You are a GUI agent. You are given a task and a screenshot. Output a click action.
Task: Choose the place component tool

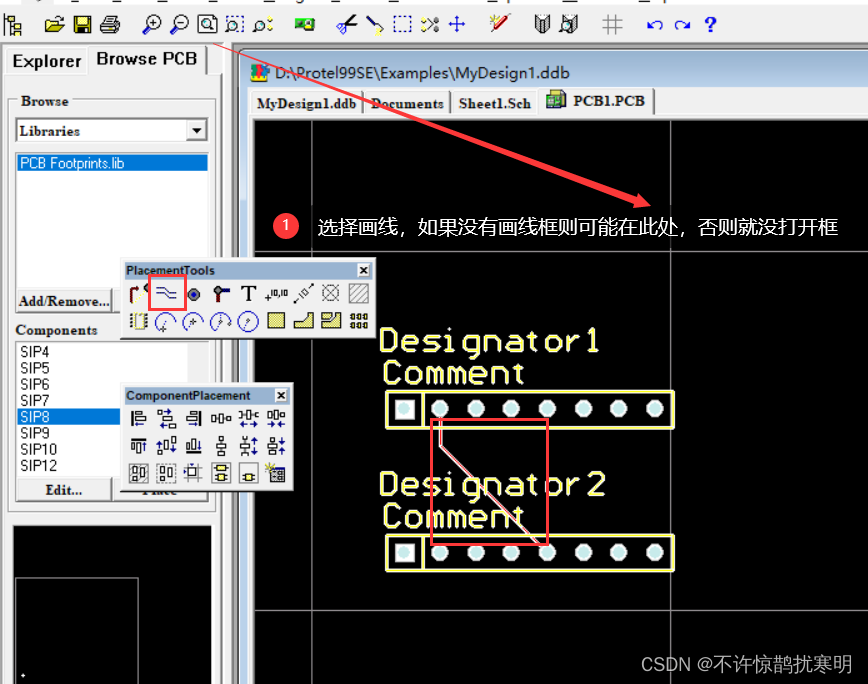pos(138,321)
